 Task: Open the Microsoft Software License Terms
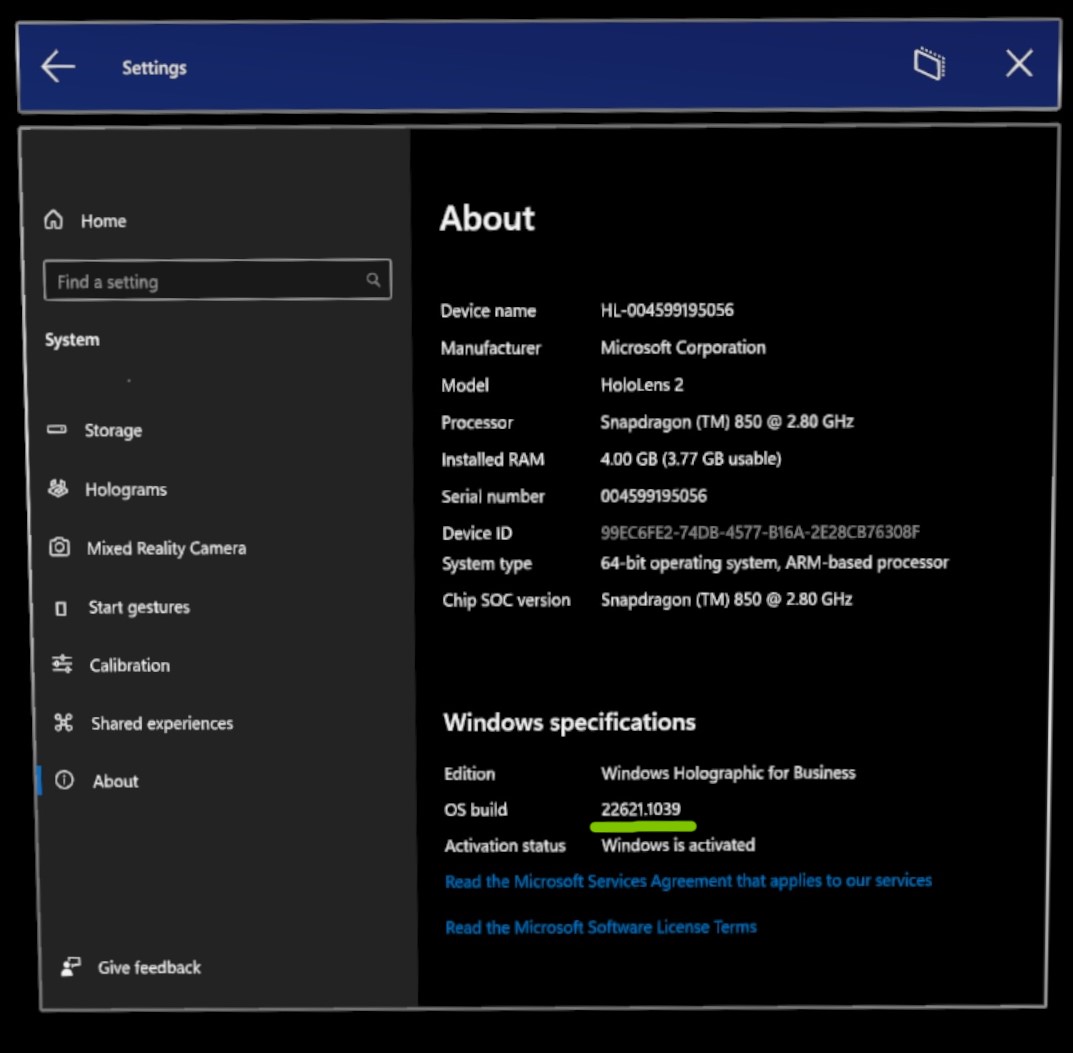point(601,927)
